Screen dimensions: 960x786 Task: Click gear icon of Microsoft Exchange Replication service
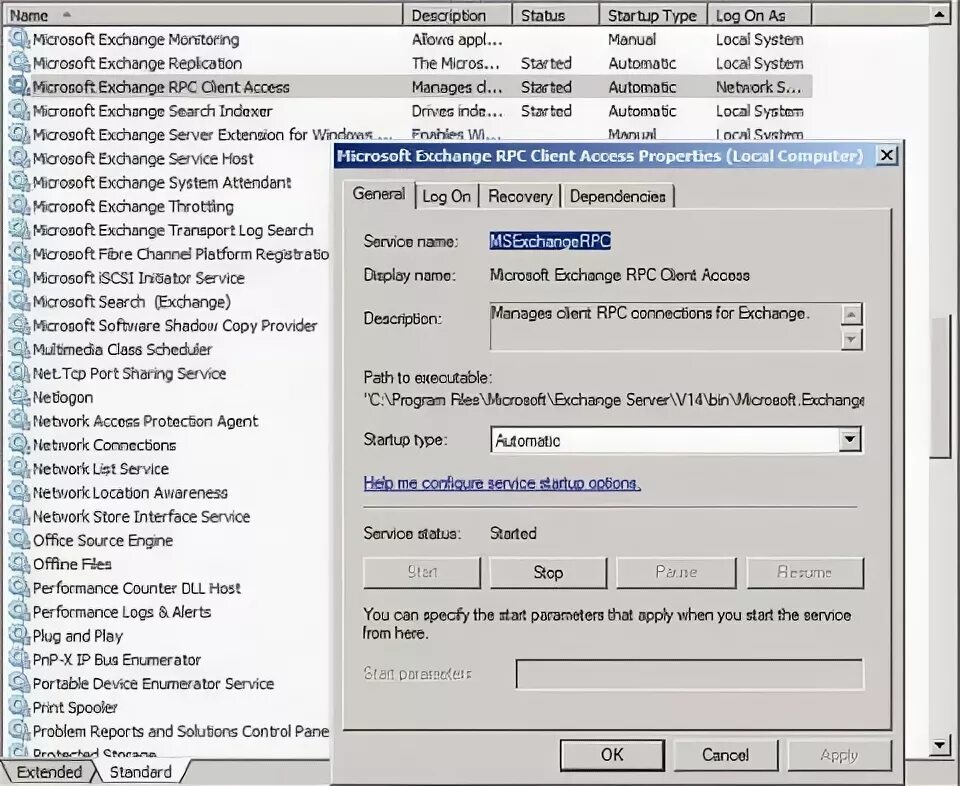pyautogui.click(x=19, y=64)
